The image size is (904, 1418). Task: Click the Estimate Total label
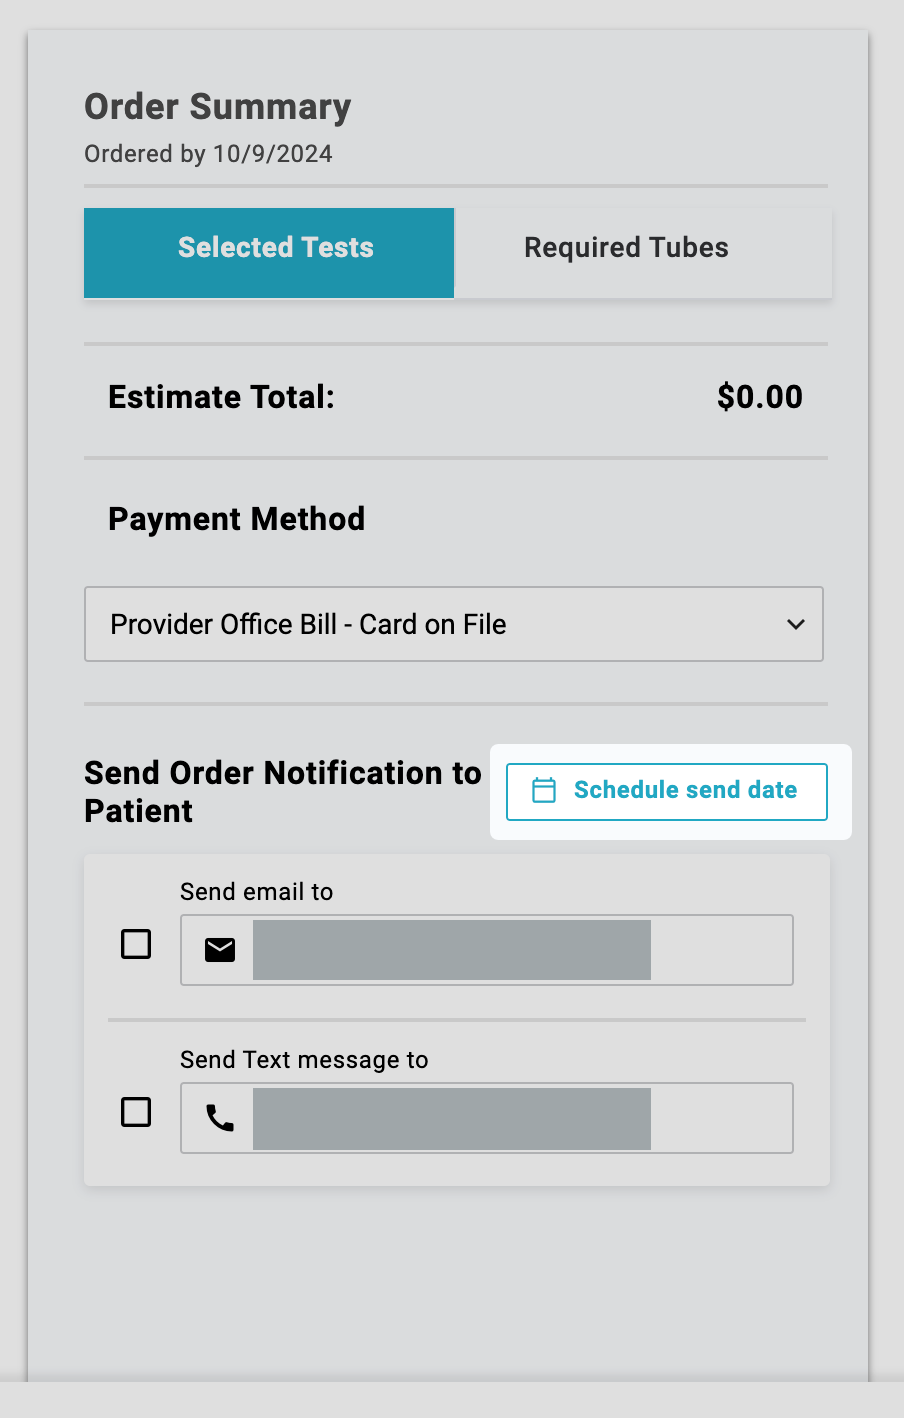tap(221, 397)
